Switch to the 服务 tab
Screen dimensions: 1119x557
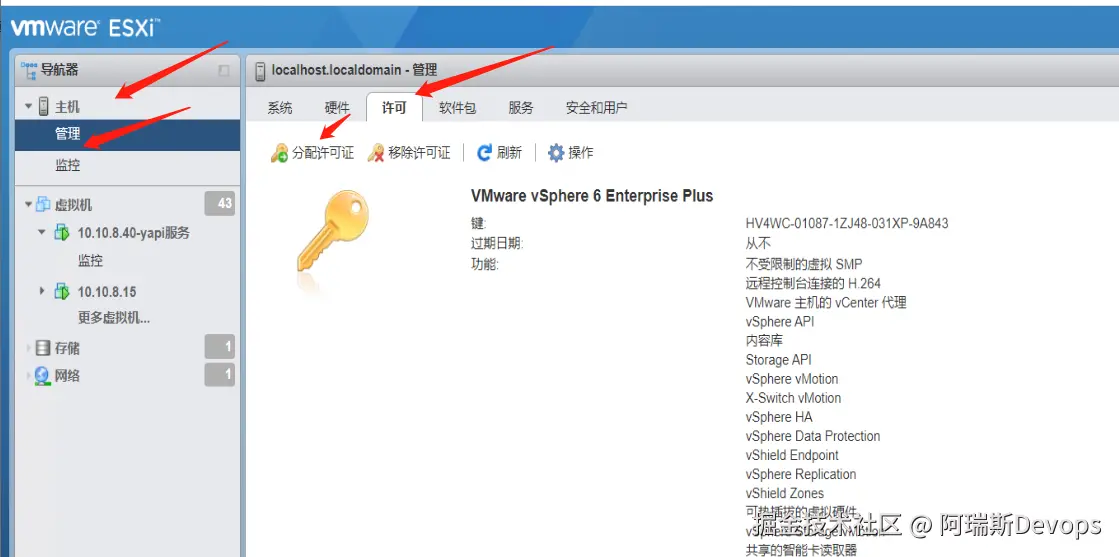(x=521, y=108)
